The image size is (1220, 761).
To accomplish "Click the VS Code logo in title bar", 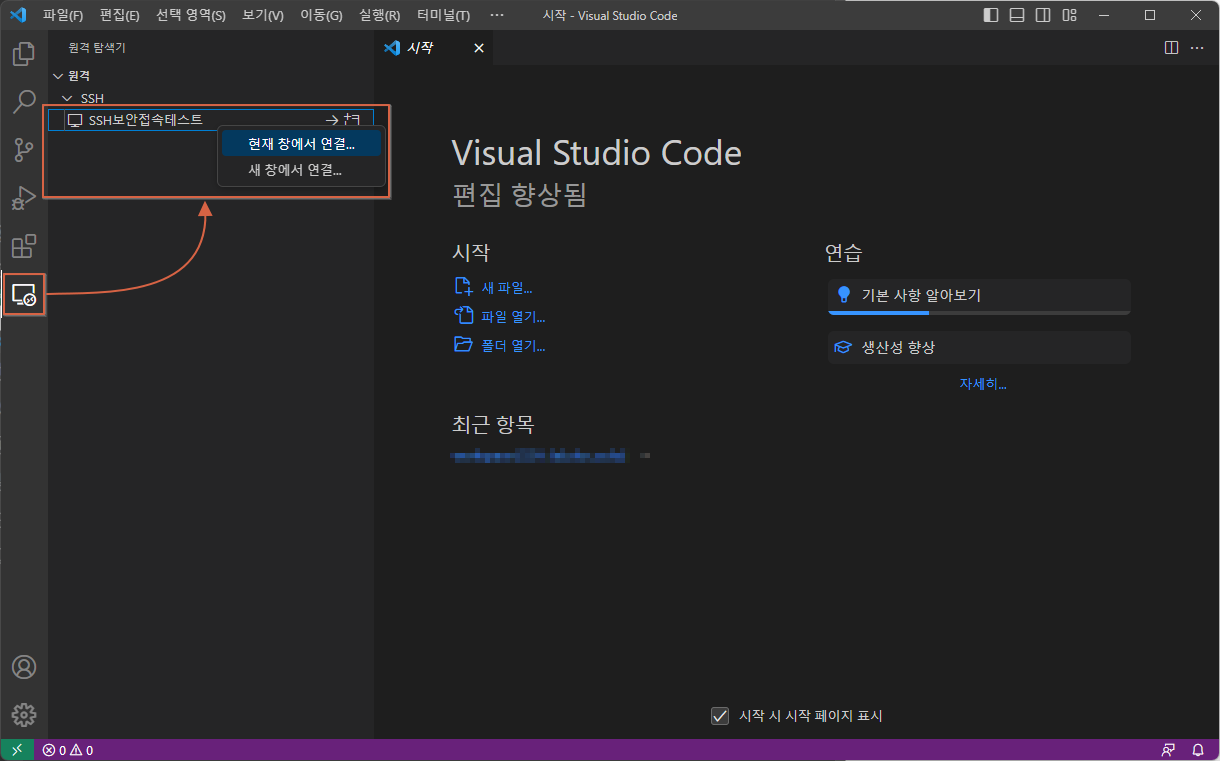I will coord(18,15).
